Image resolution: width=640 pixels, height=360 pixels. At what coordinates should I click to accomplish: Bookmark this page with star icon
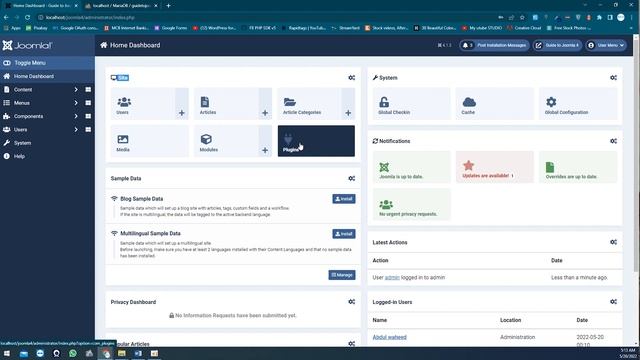pyautogui.click(x=522, y=18)
